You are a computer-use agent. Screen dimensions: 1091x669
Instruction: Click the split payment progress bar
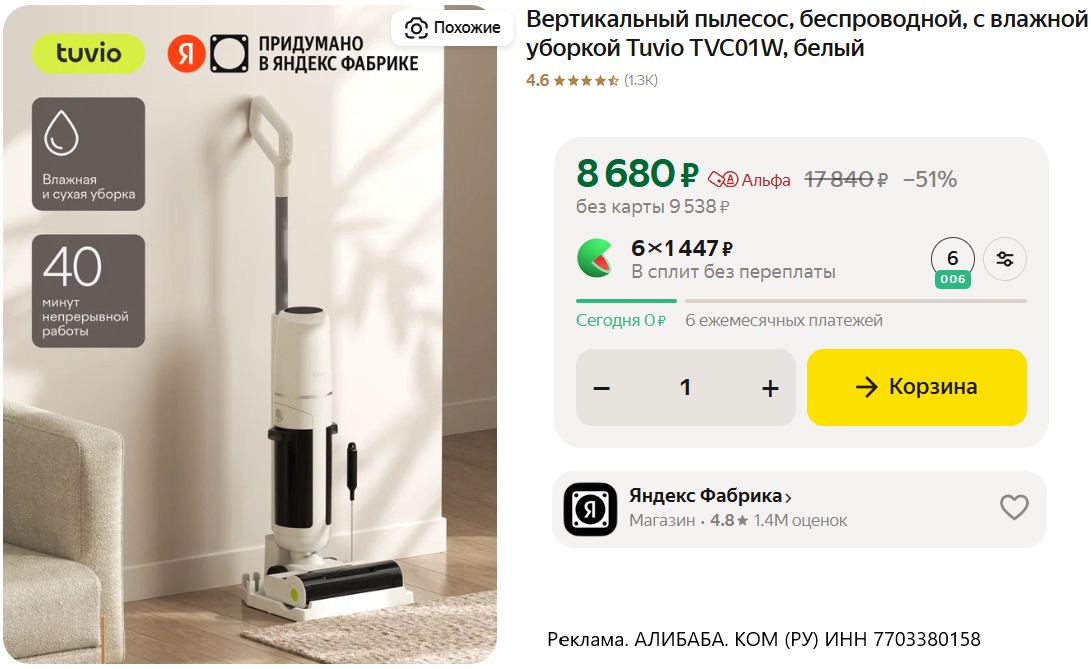[x=801, y=301]
